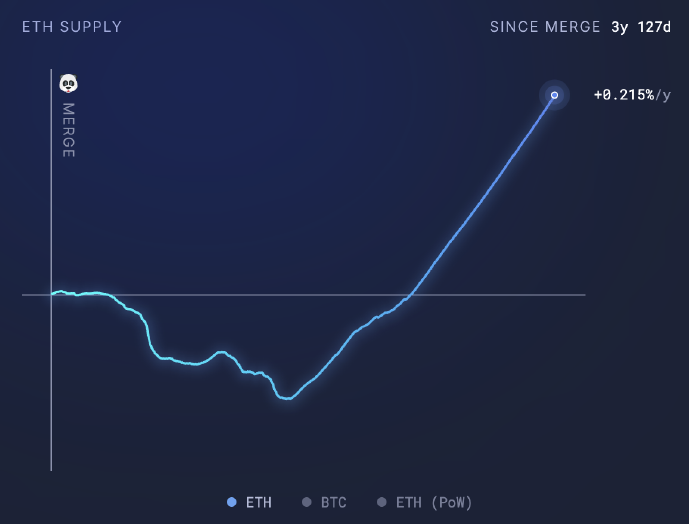Click the glowing endpoint dot of the supply line

tap(554, 95)
